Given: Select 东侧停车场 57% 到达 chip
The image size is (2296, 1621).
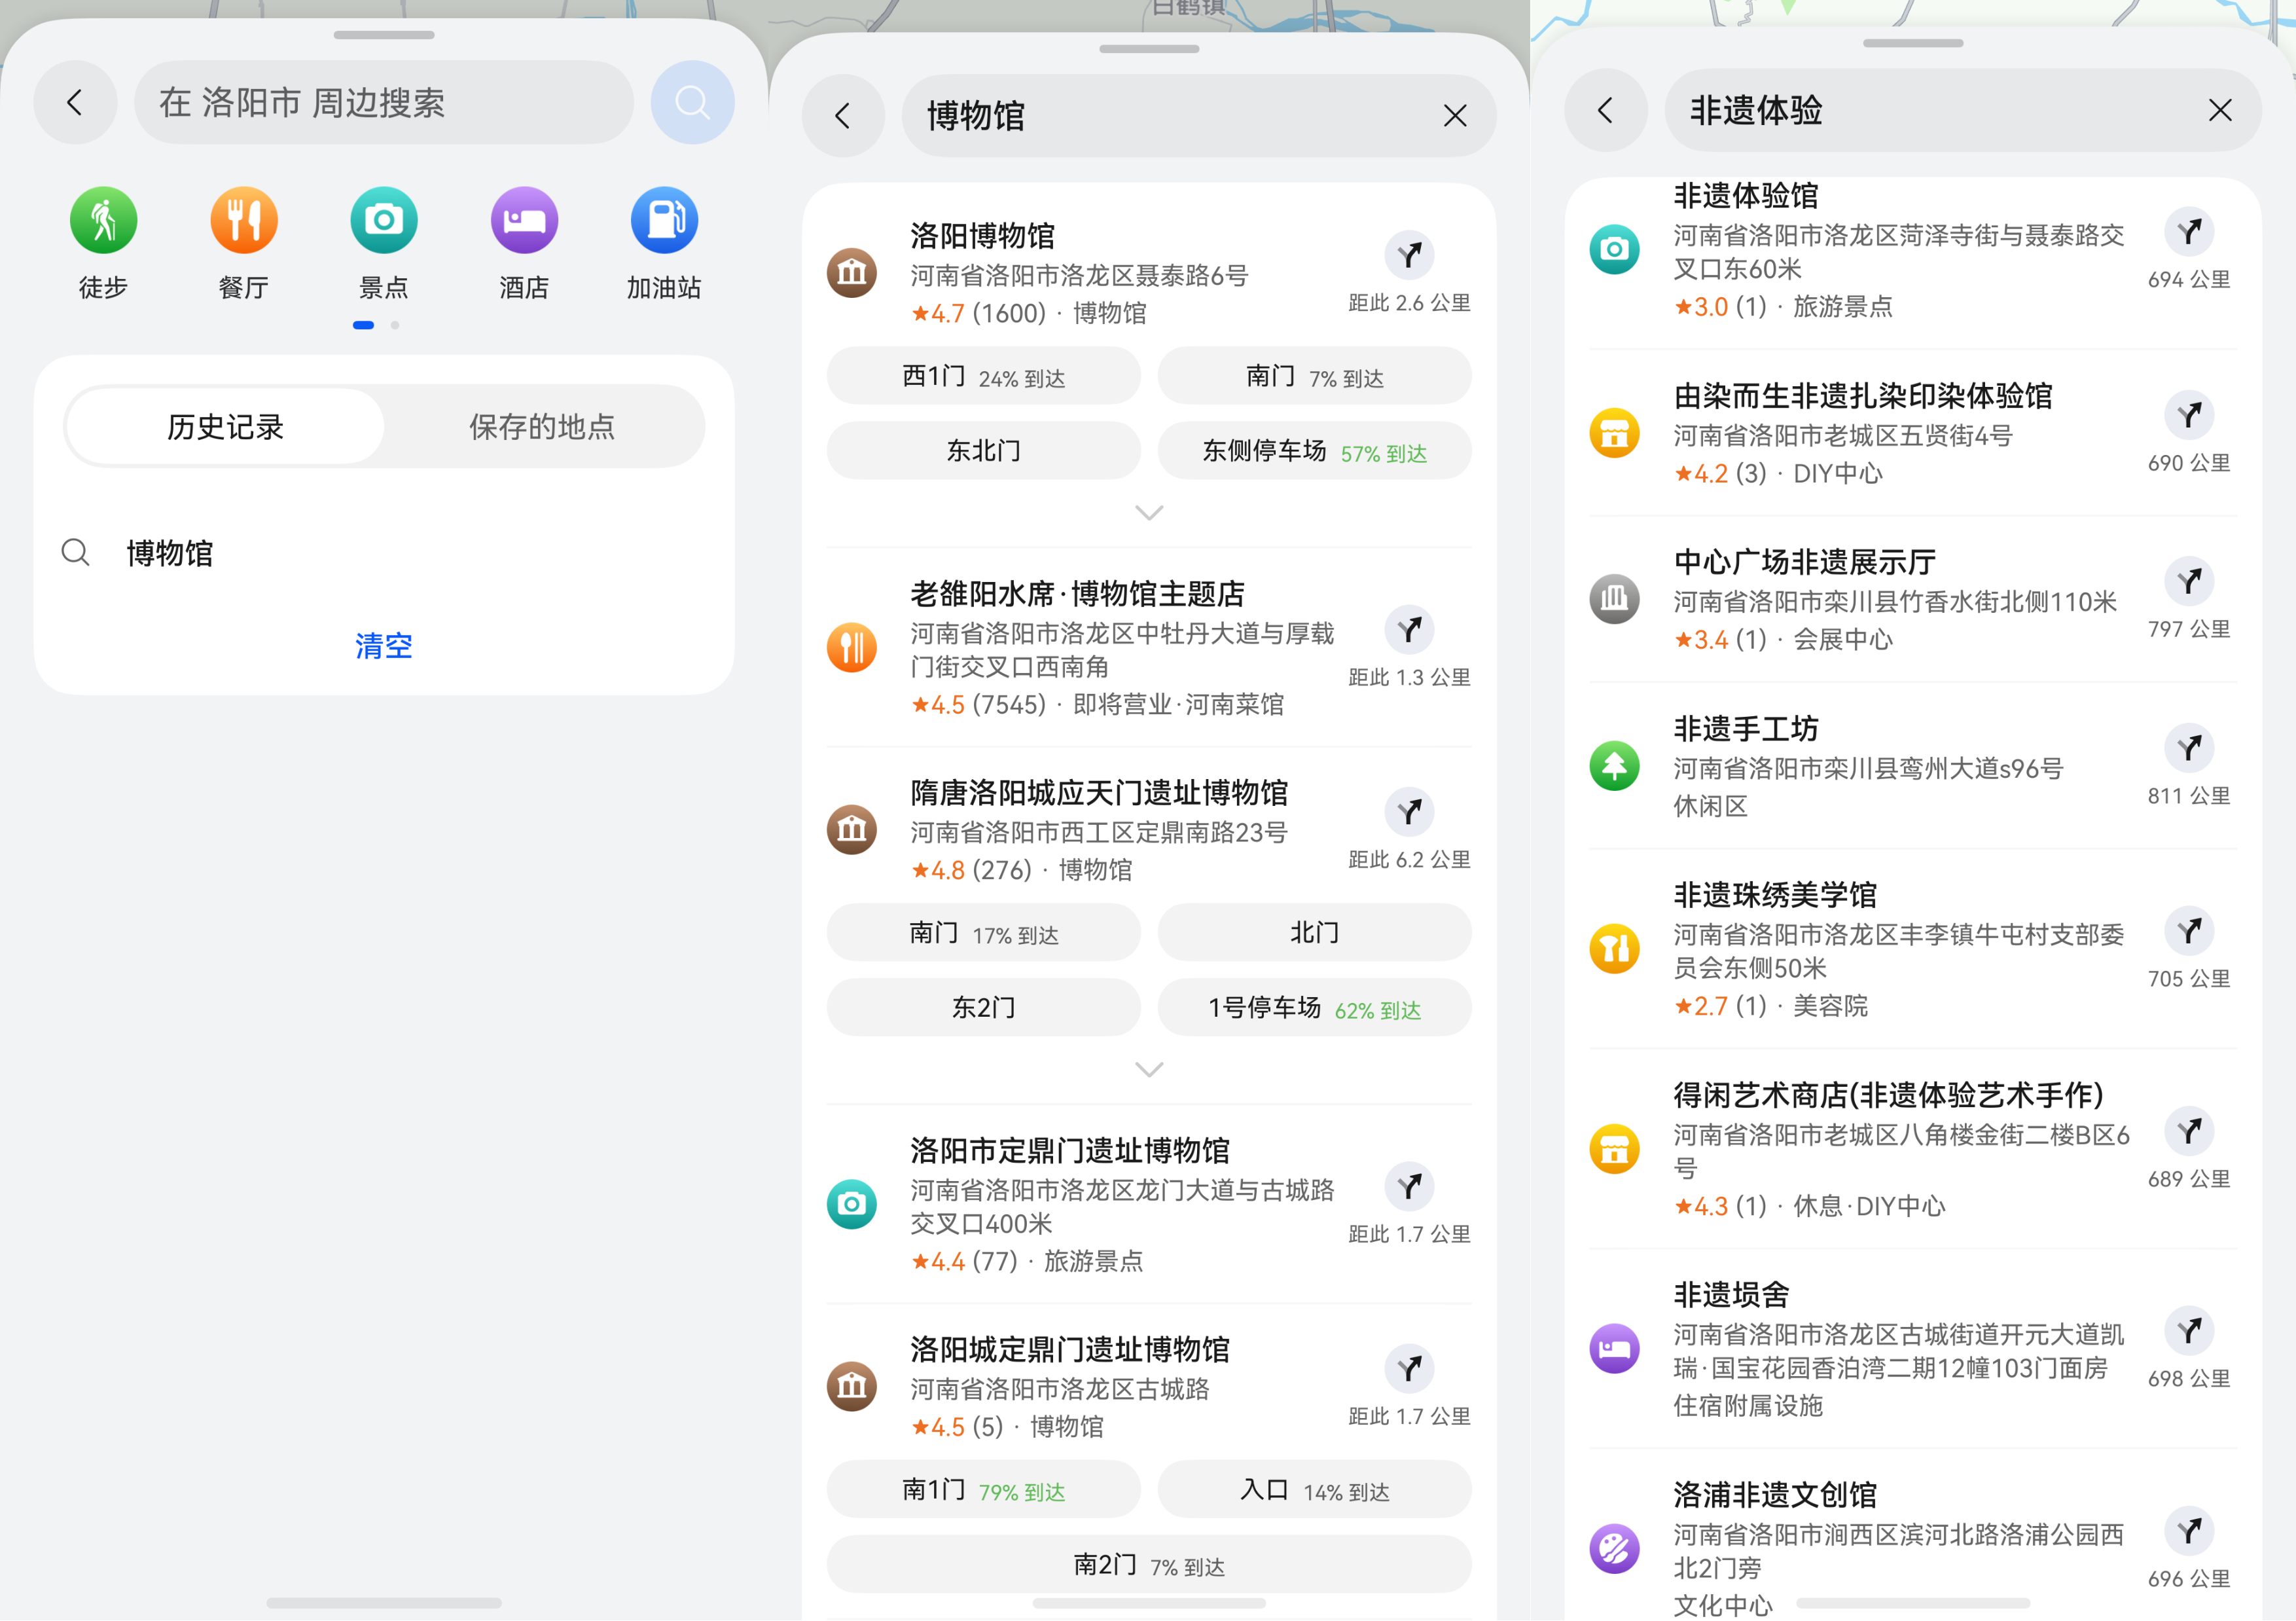Looking at the screenshot, I should (1314, 451).
